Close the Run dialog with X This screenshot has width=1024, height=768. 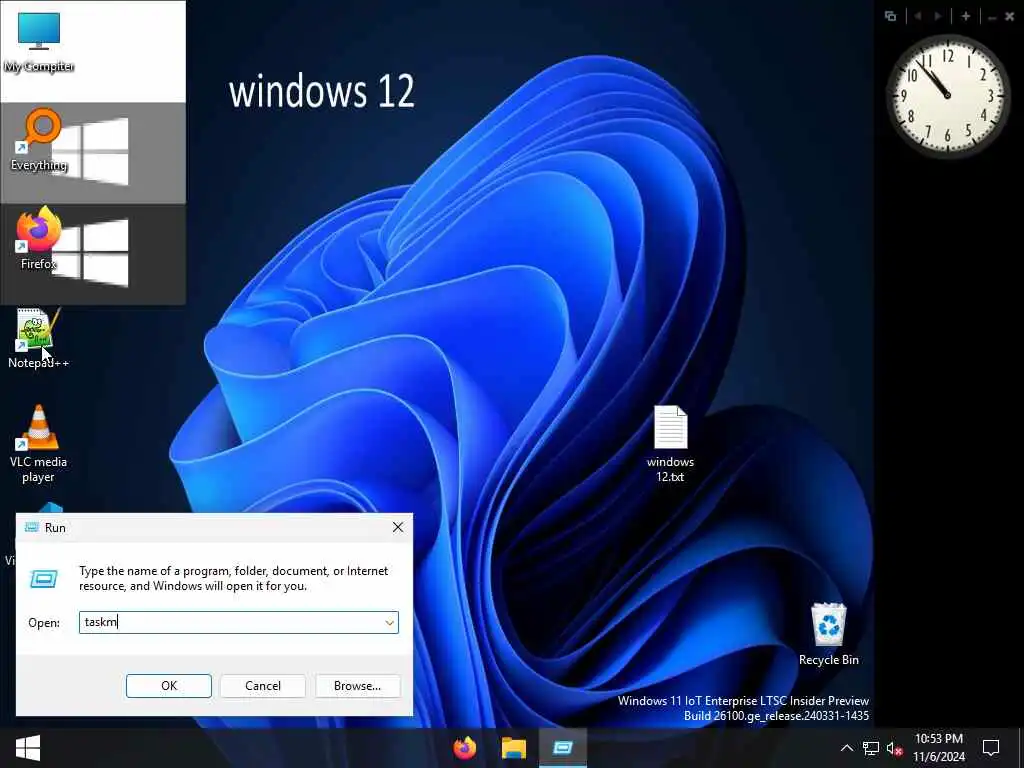point(398,527)
